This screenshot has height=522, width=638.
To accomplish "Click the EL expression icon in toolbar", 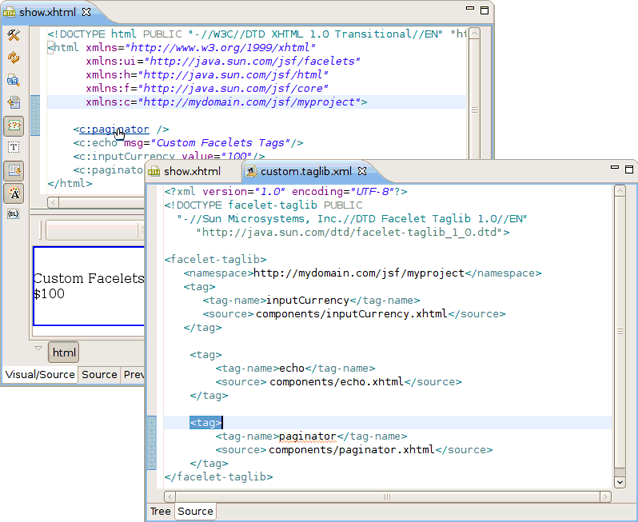I will point(14,215).
